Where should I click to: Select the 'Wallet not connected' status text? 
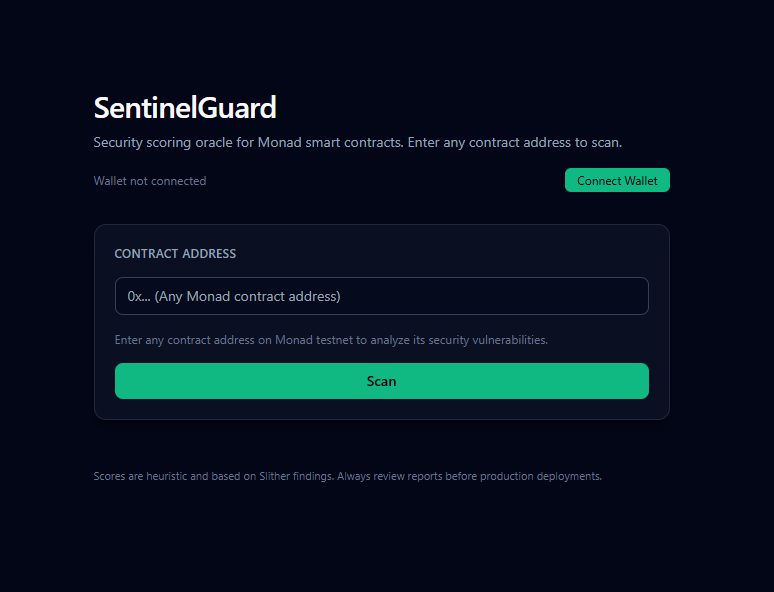[150, 181]
